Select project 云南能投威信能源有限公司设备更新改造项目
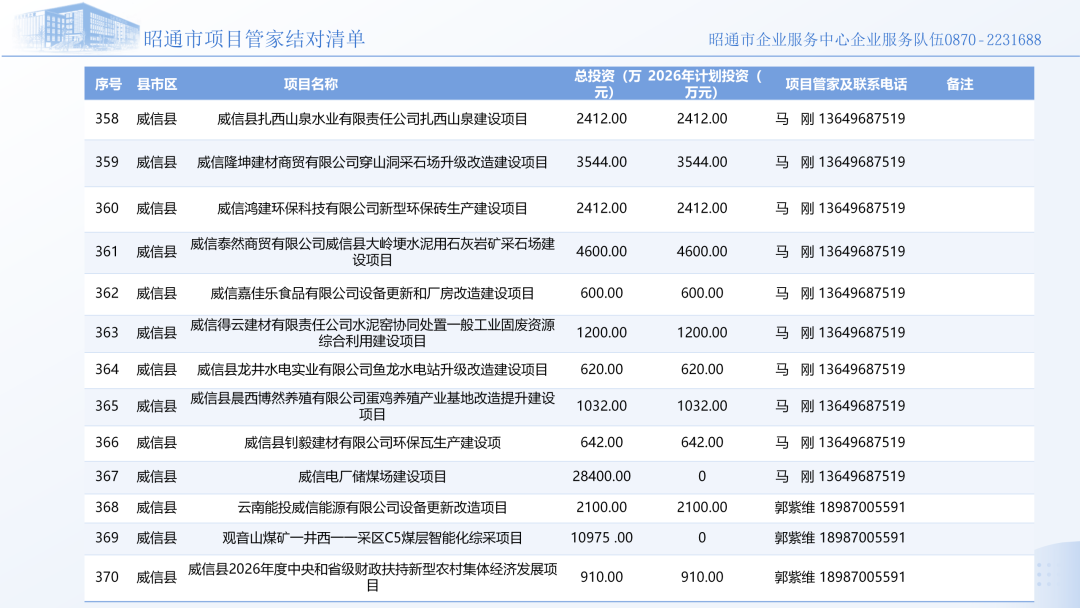1080x608 pixels. [x=372, y=507]
